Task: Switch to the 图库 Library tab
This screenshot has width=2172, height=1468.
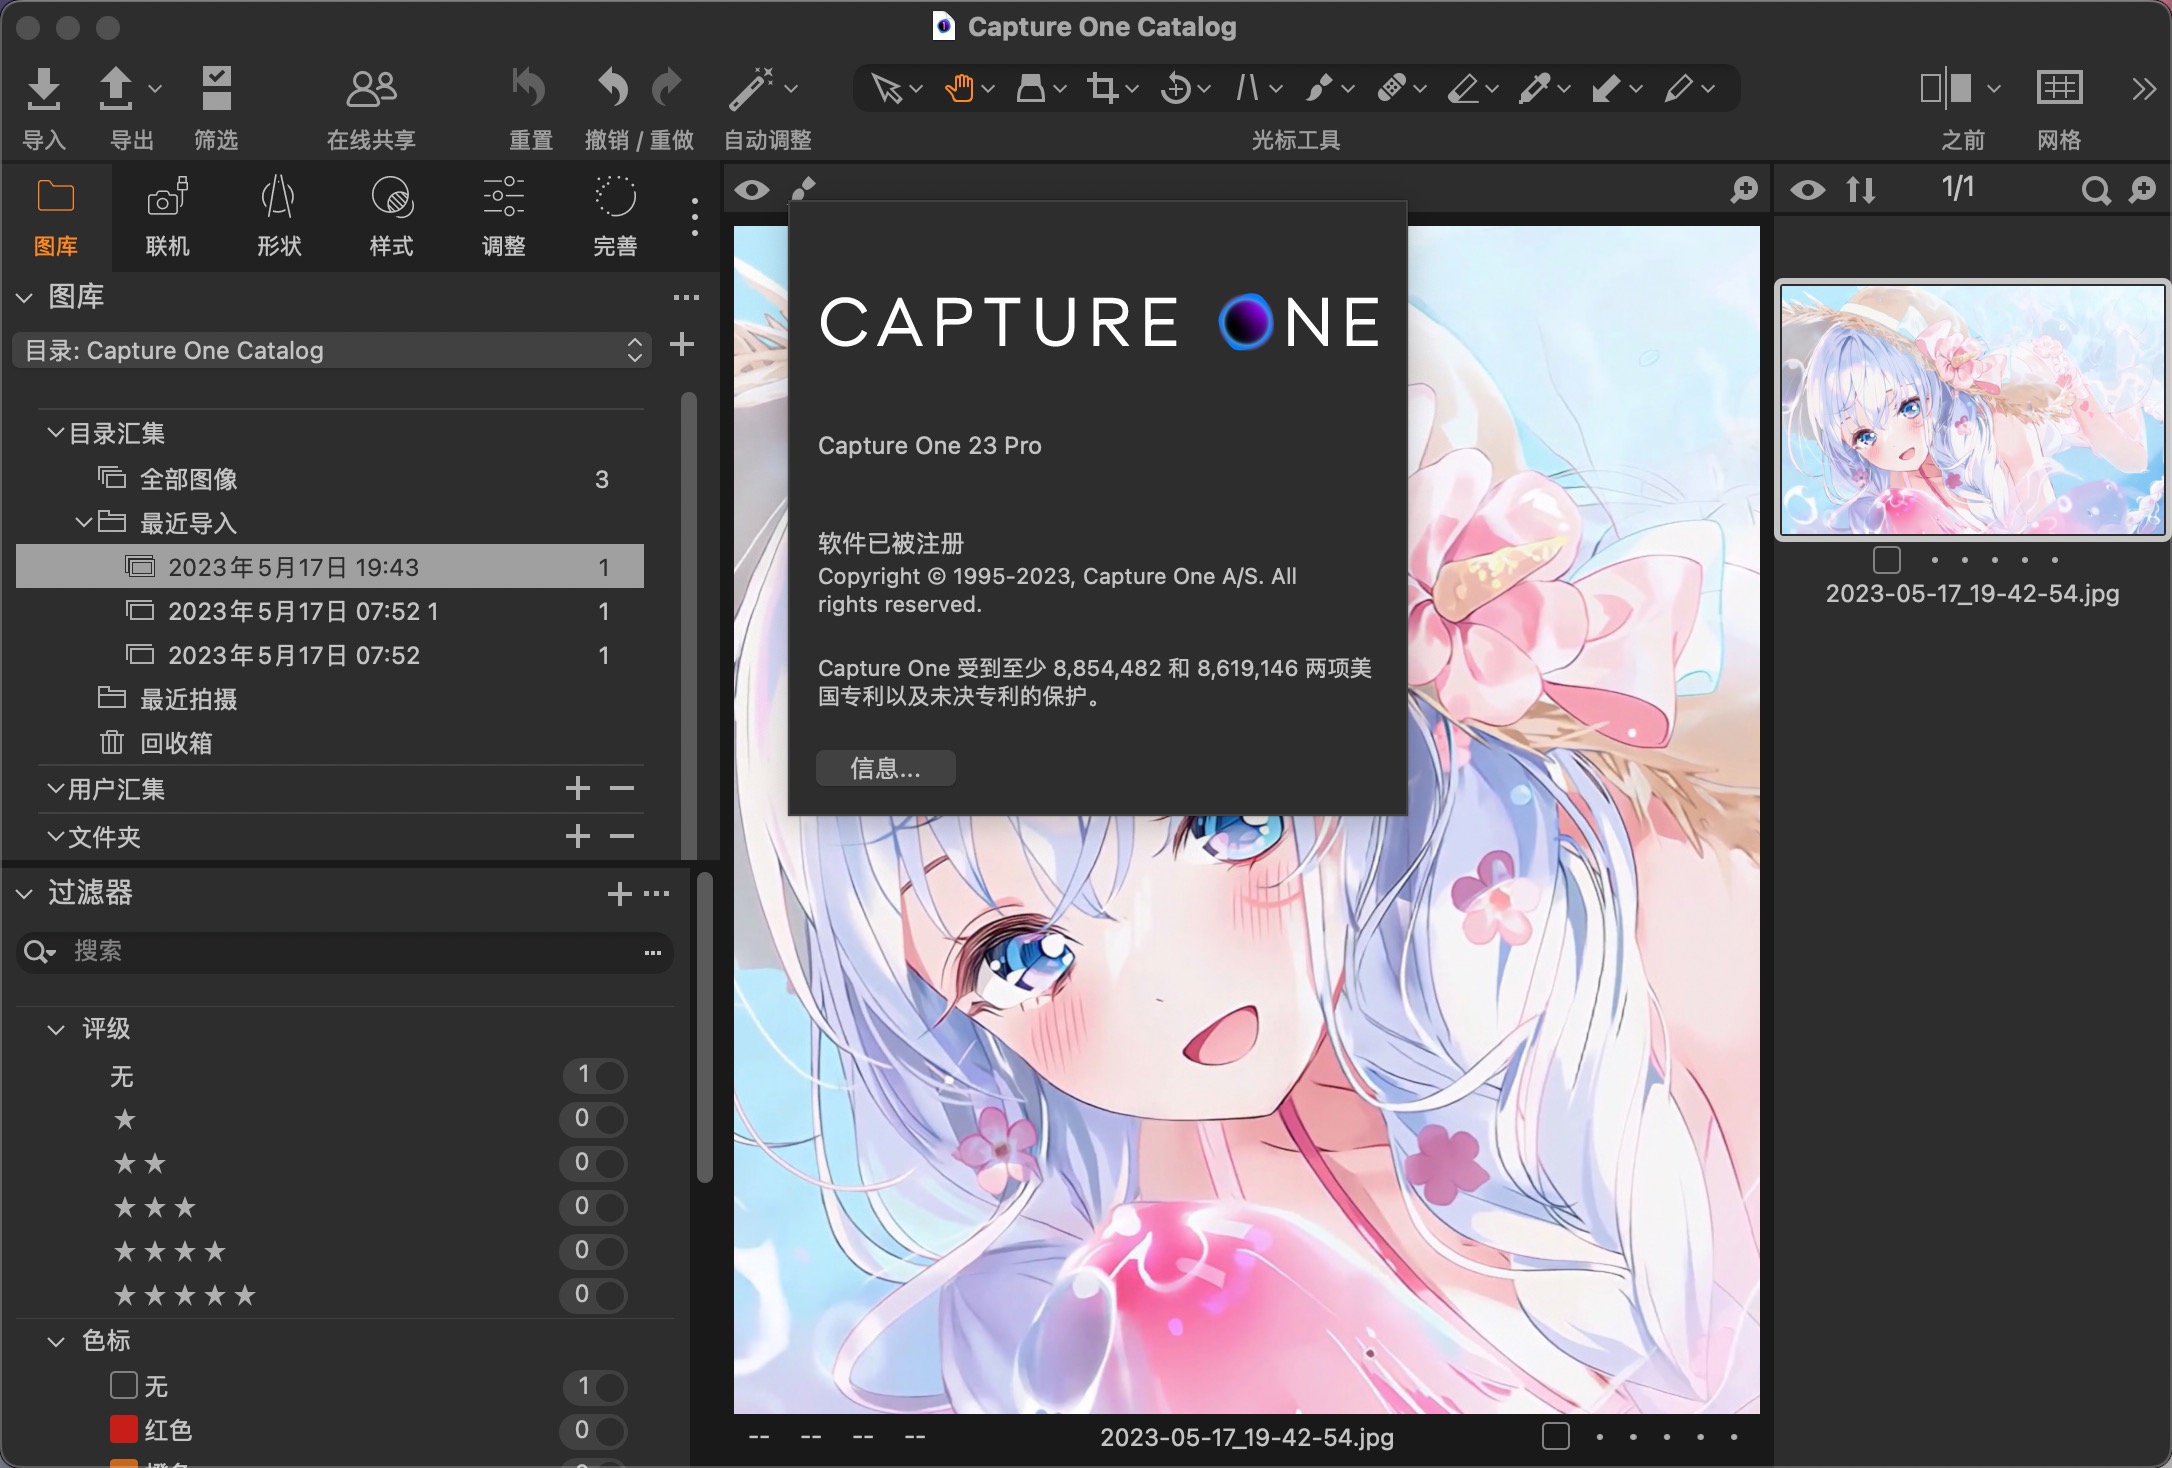Action: click(x=56, y=217)
